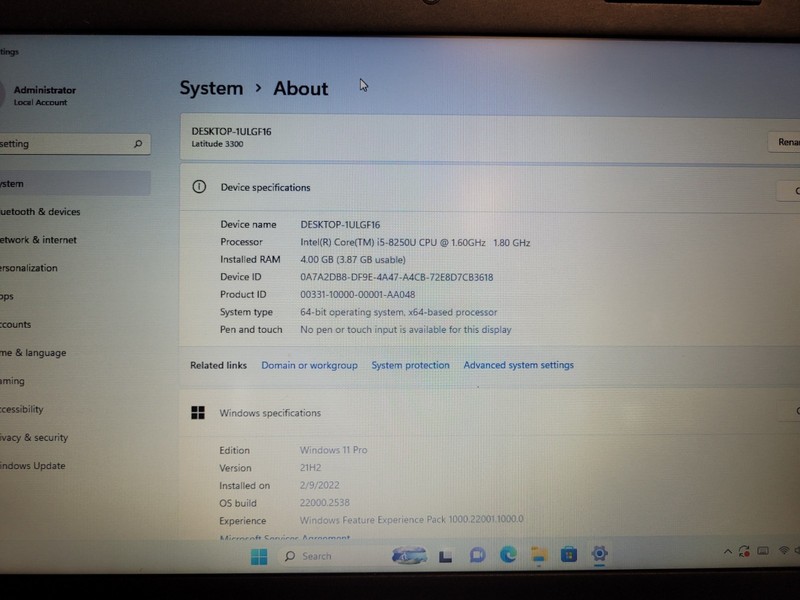The width and height of the screenshot is (800, 600).
Task: Click the magnifier icon in settings search
Action: pyautogui.click(x=138, y=144)
